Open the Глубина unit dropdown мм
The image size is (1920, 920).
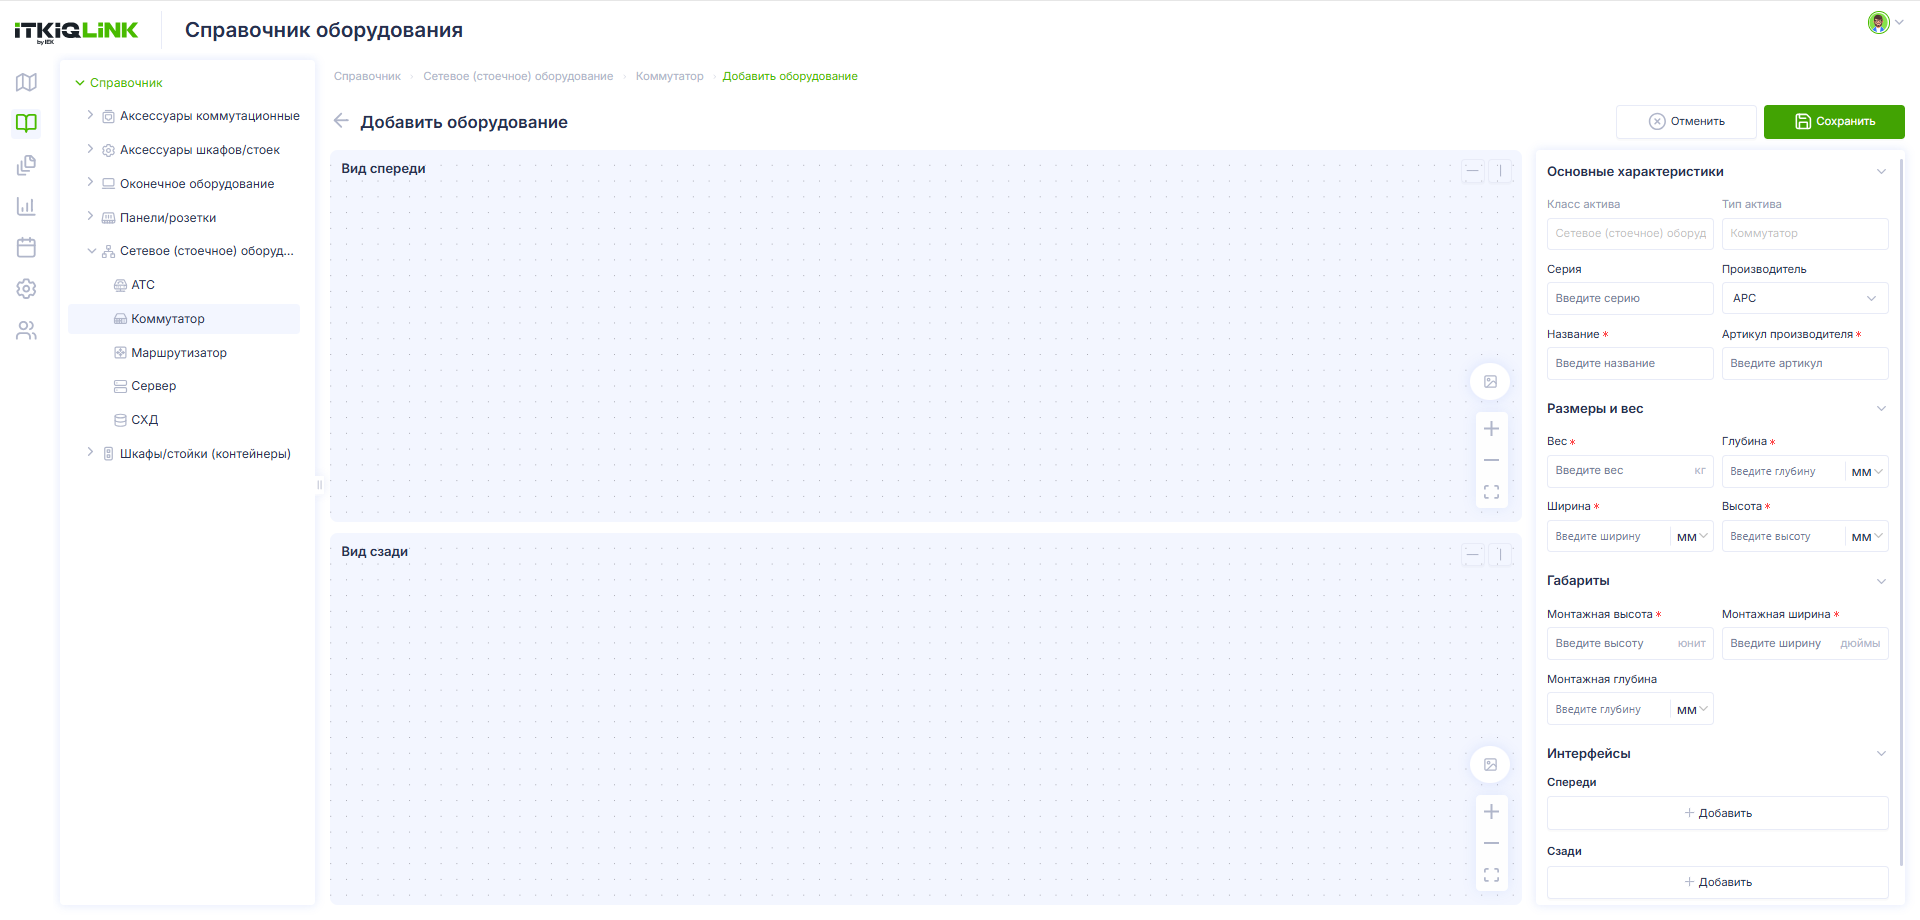point(1867,471)
